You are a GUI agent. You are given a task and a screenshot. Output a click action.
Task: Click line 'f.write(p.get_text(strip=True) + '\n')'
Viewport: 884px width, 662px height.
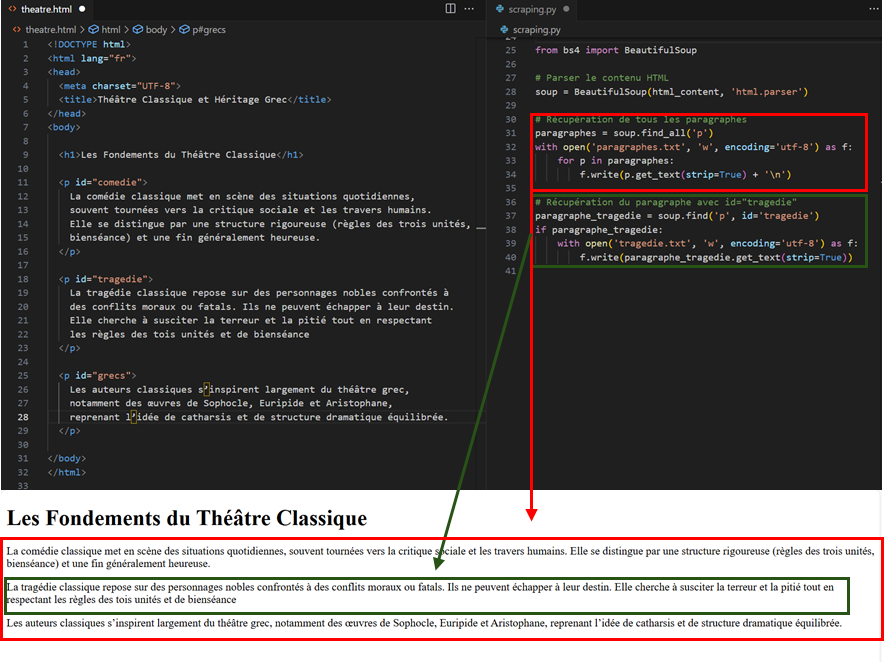click(686, 175)
